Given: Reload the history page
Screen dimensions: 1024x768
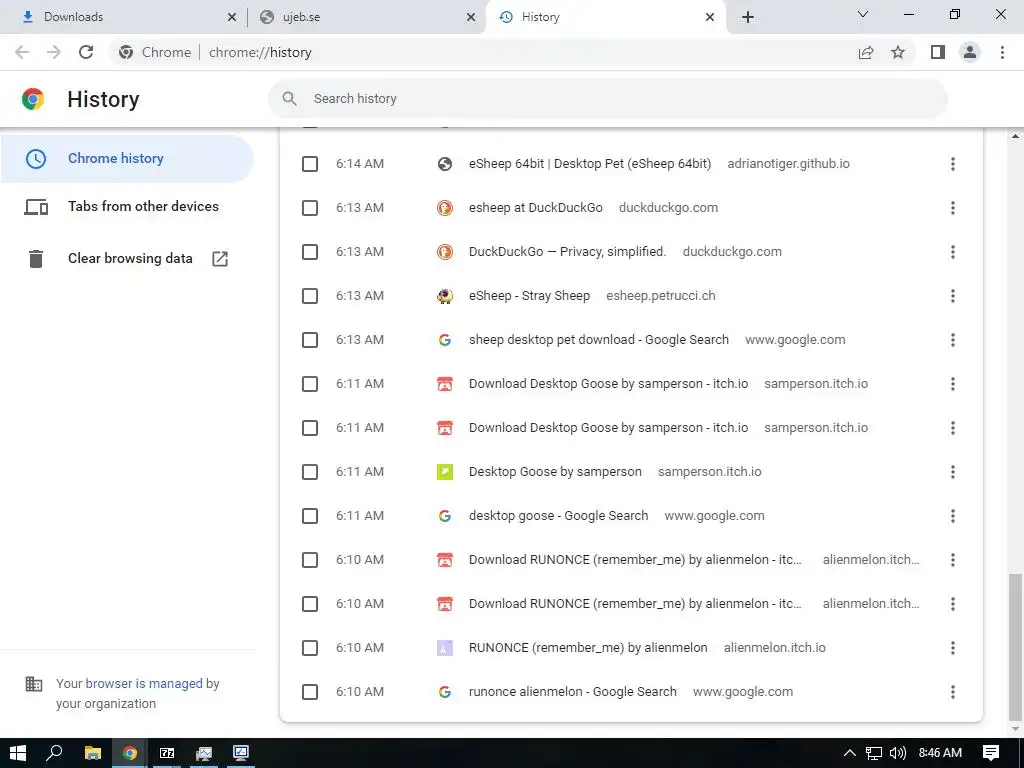Looking at the screenshot, I should pyautogui.click(x=86, y=52).
